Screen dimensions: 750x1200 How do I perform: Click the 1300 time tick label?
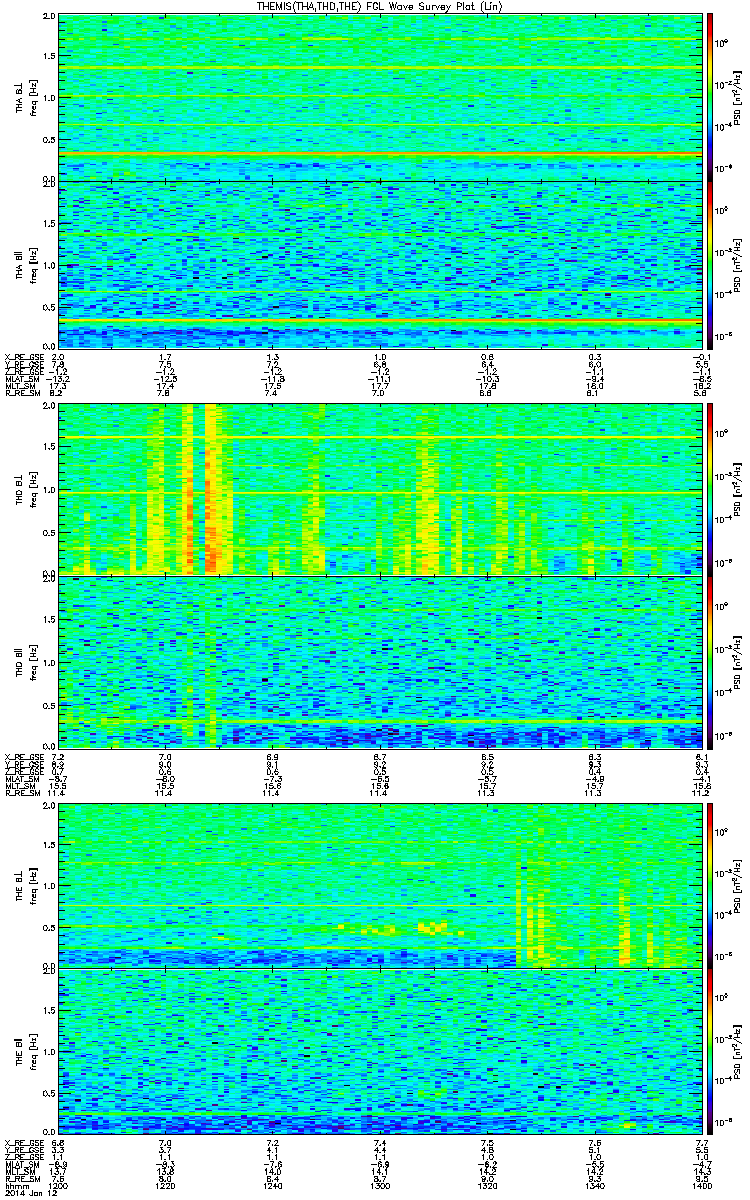pyautogui.click(x=379, y=1186)
